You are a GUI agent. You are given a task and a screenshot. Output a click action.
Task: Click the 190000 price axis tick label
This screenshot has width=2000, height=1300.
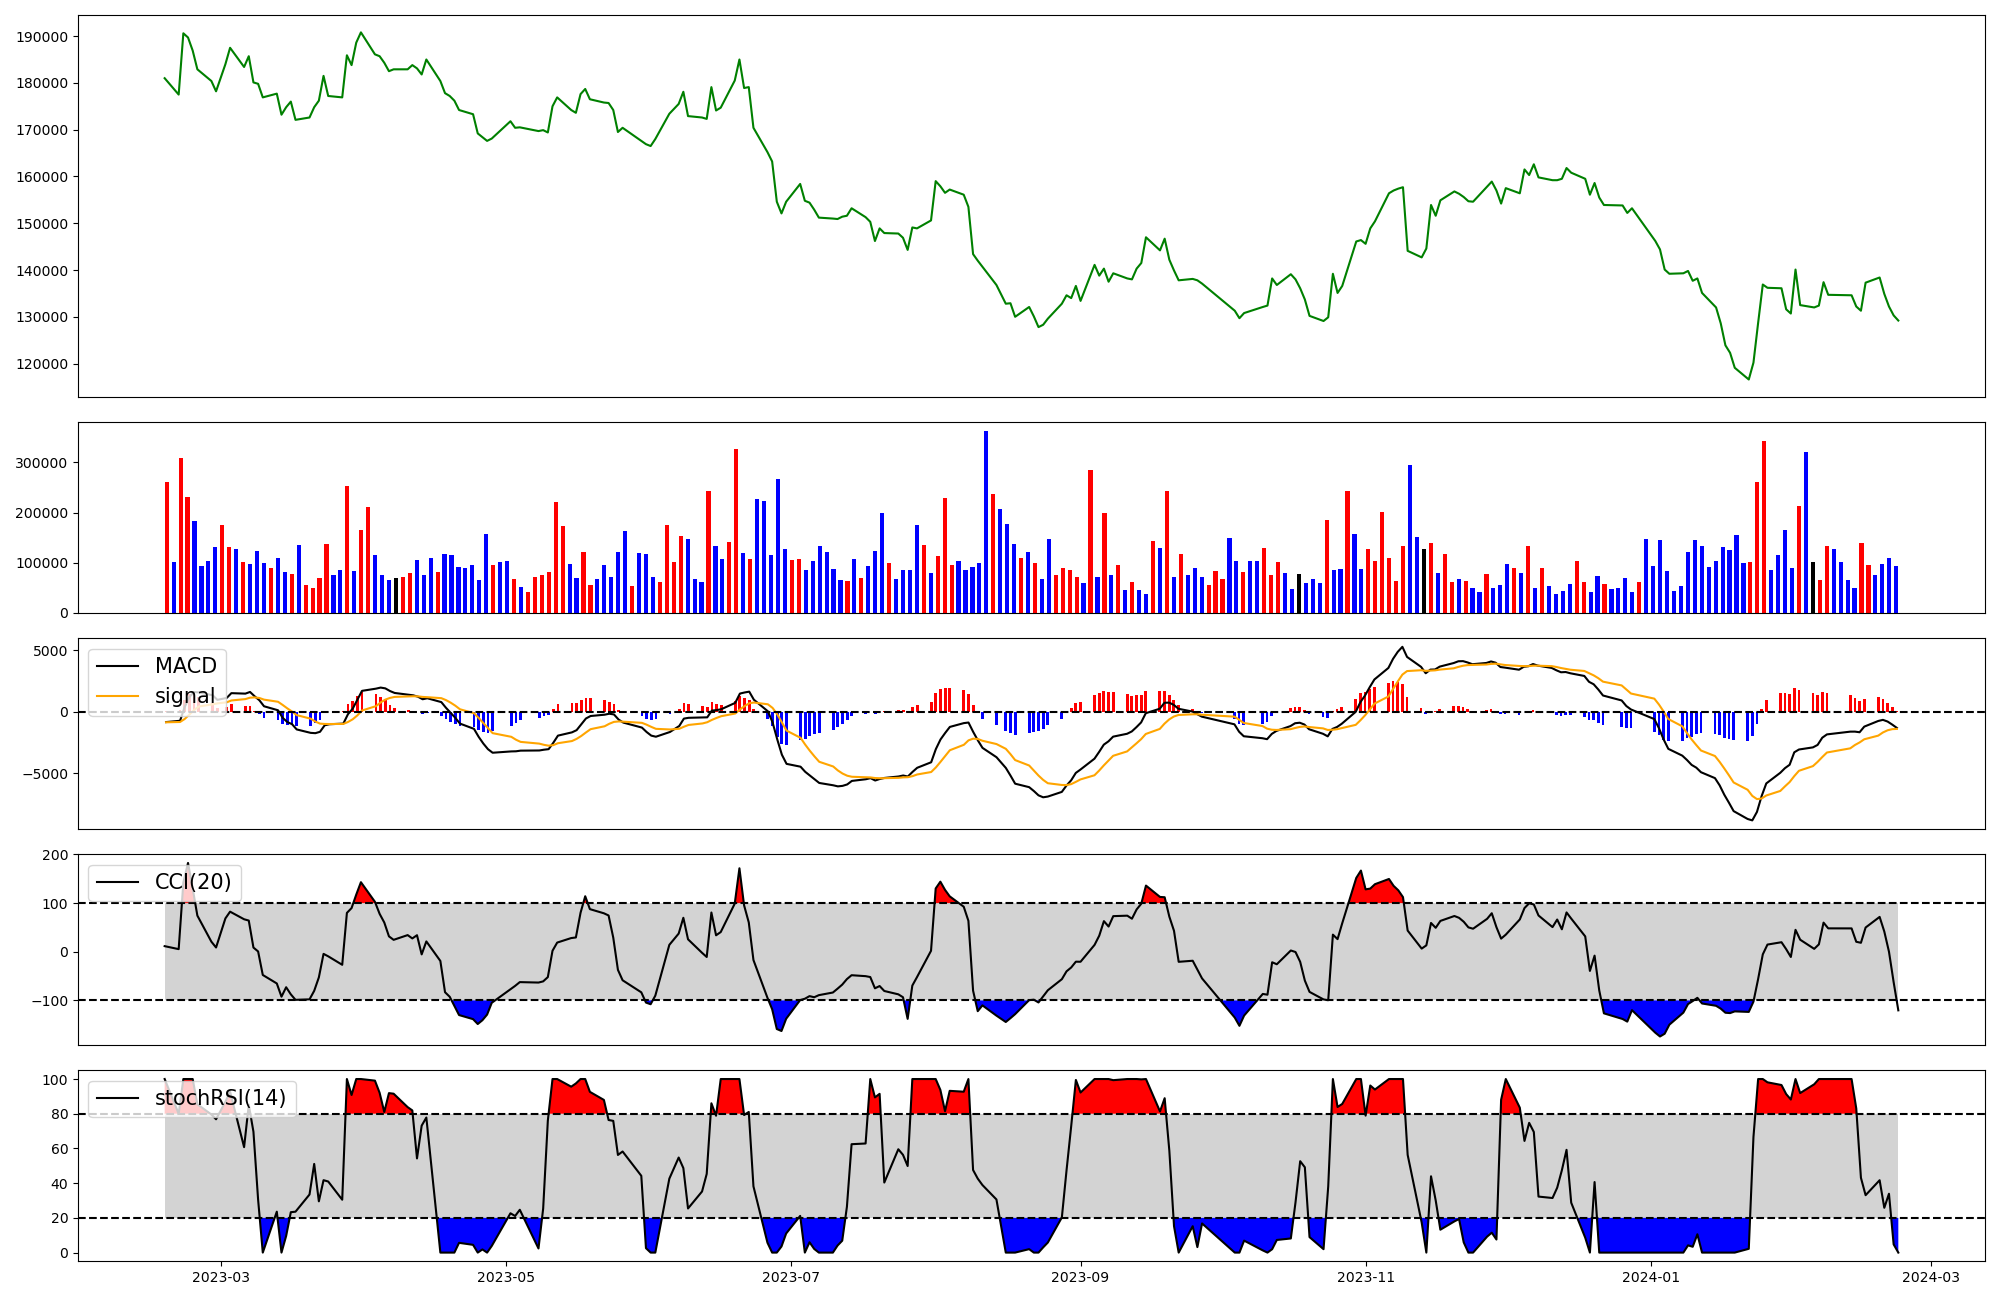coord(42,37)
